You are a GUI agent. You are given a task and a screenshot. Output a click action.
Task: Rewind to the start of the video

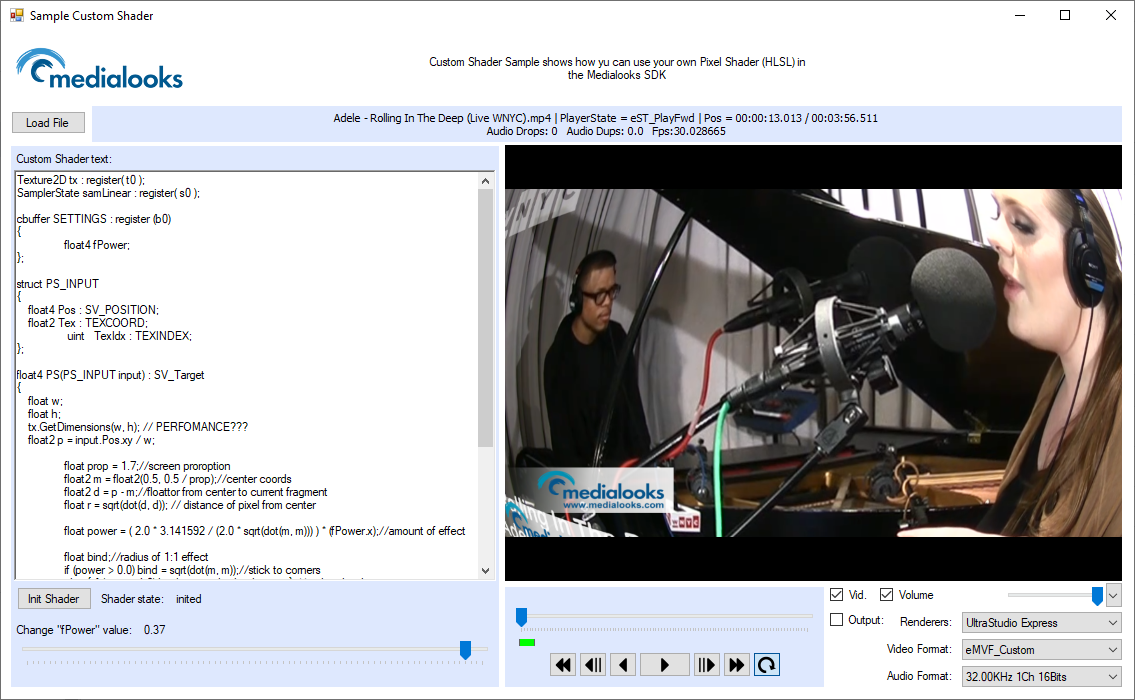[563, 665]
